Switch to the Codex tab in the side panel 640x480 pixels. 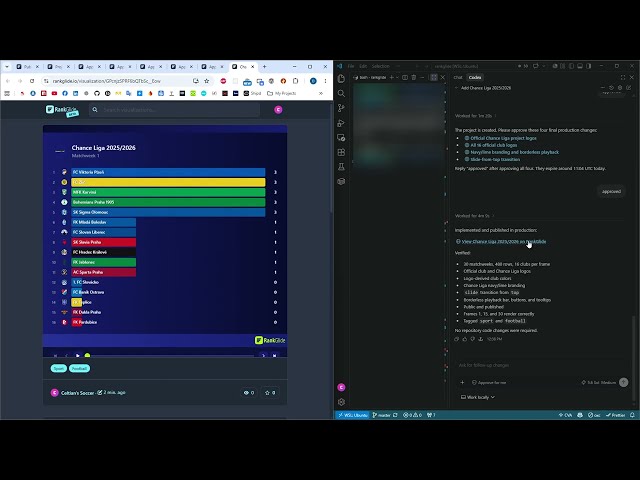(475, 77)
